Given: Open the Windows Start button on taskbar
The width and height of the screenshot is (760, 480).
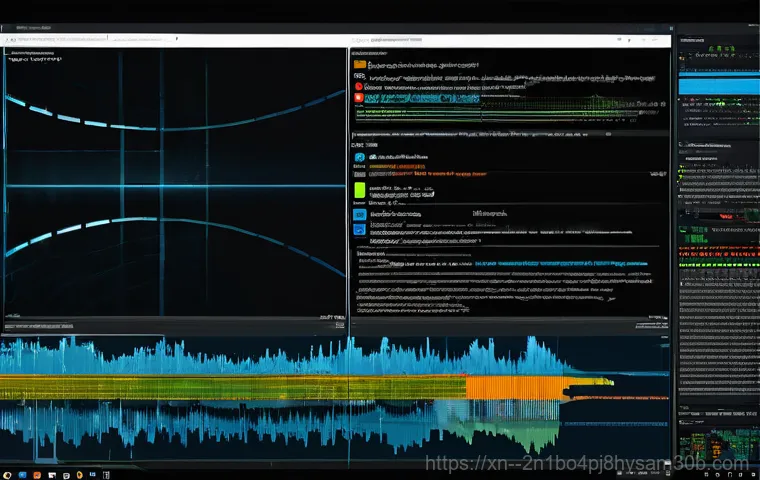Looking at the screenshot, I should pyautogui.click(x=9, y=473).
